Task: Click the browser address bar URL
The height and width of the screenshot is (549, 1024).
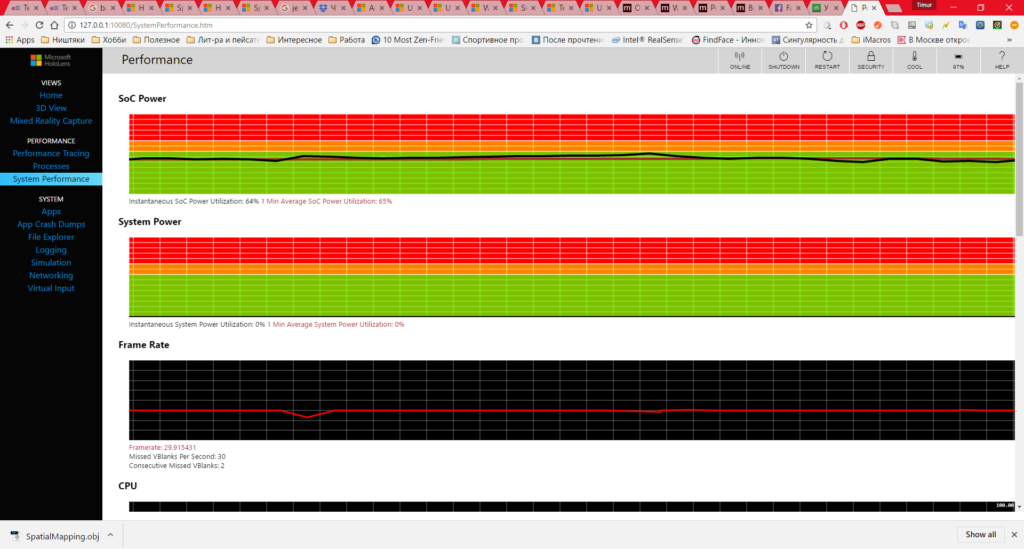Action: [146, 25]
